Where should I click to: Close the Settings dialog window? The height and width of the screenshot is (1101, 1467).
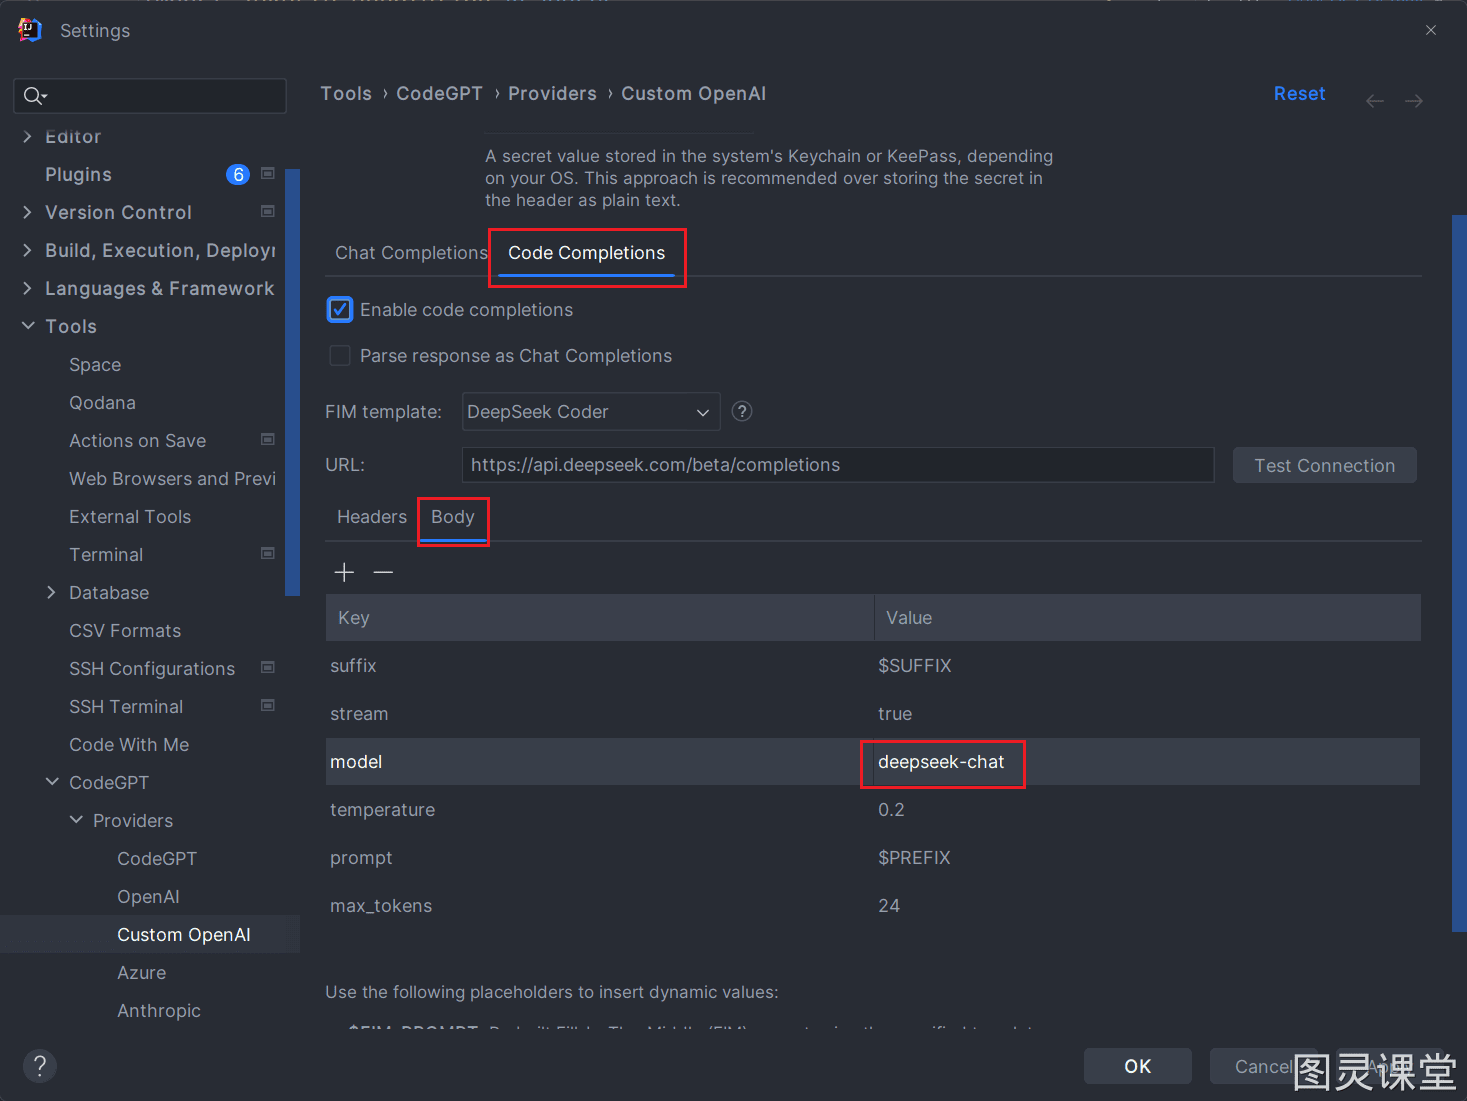(1431, 30)
